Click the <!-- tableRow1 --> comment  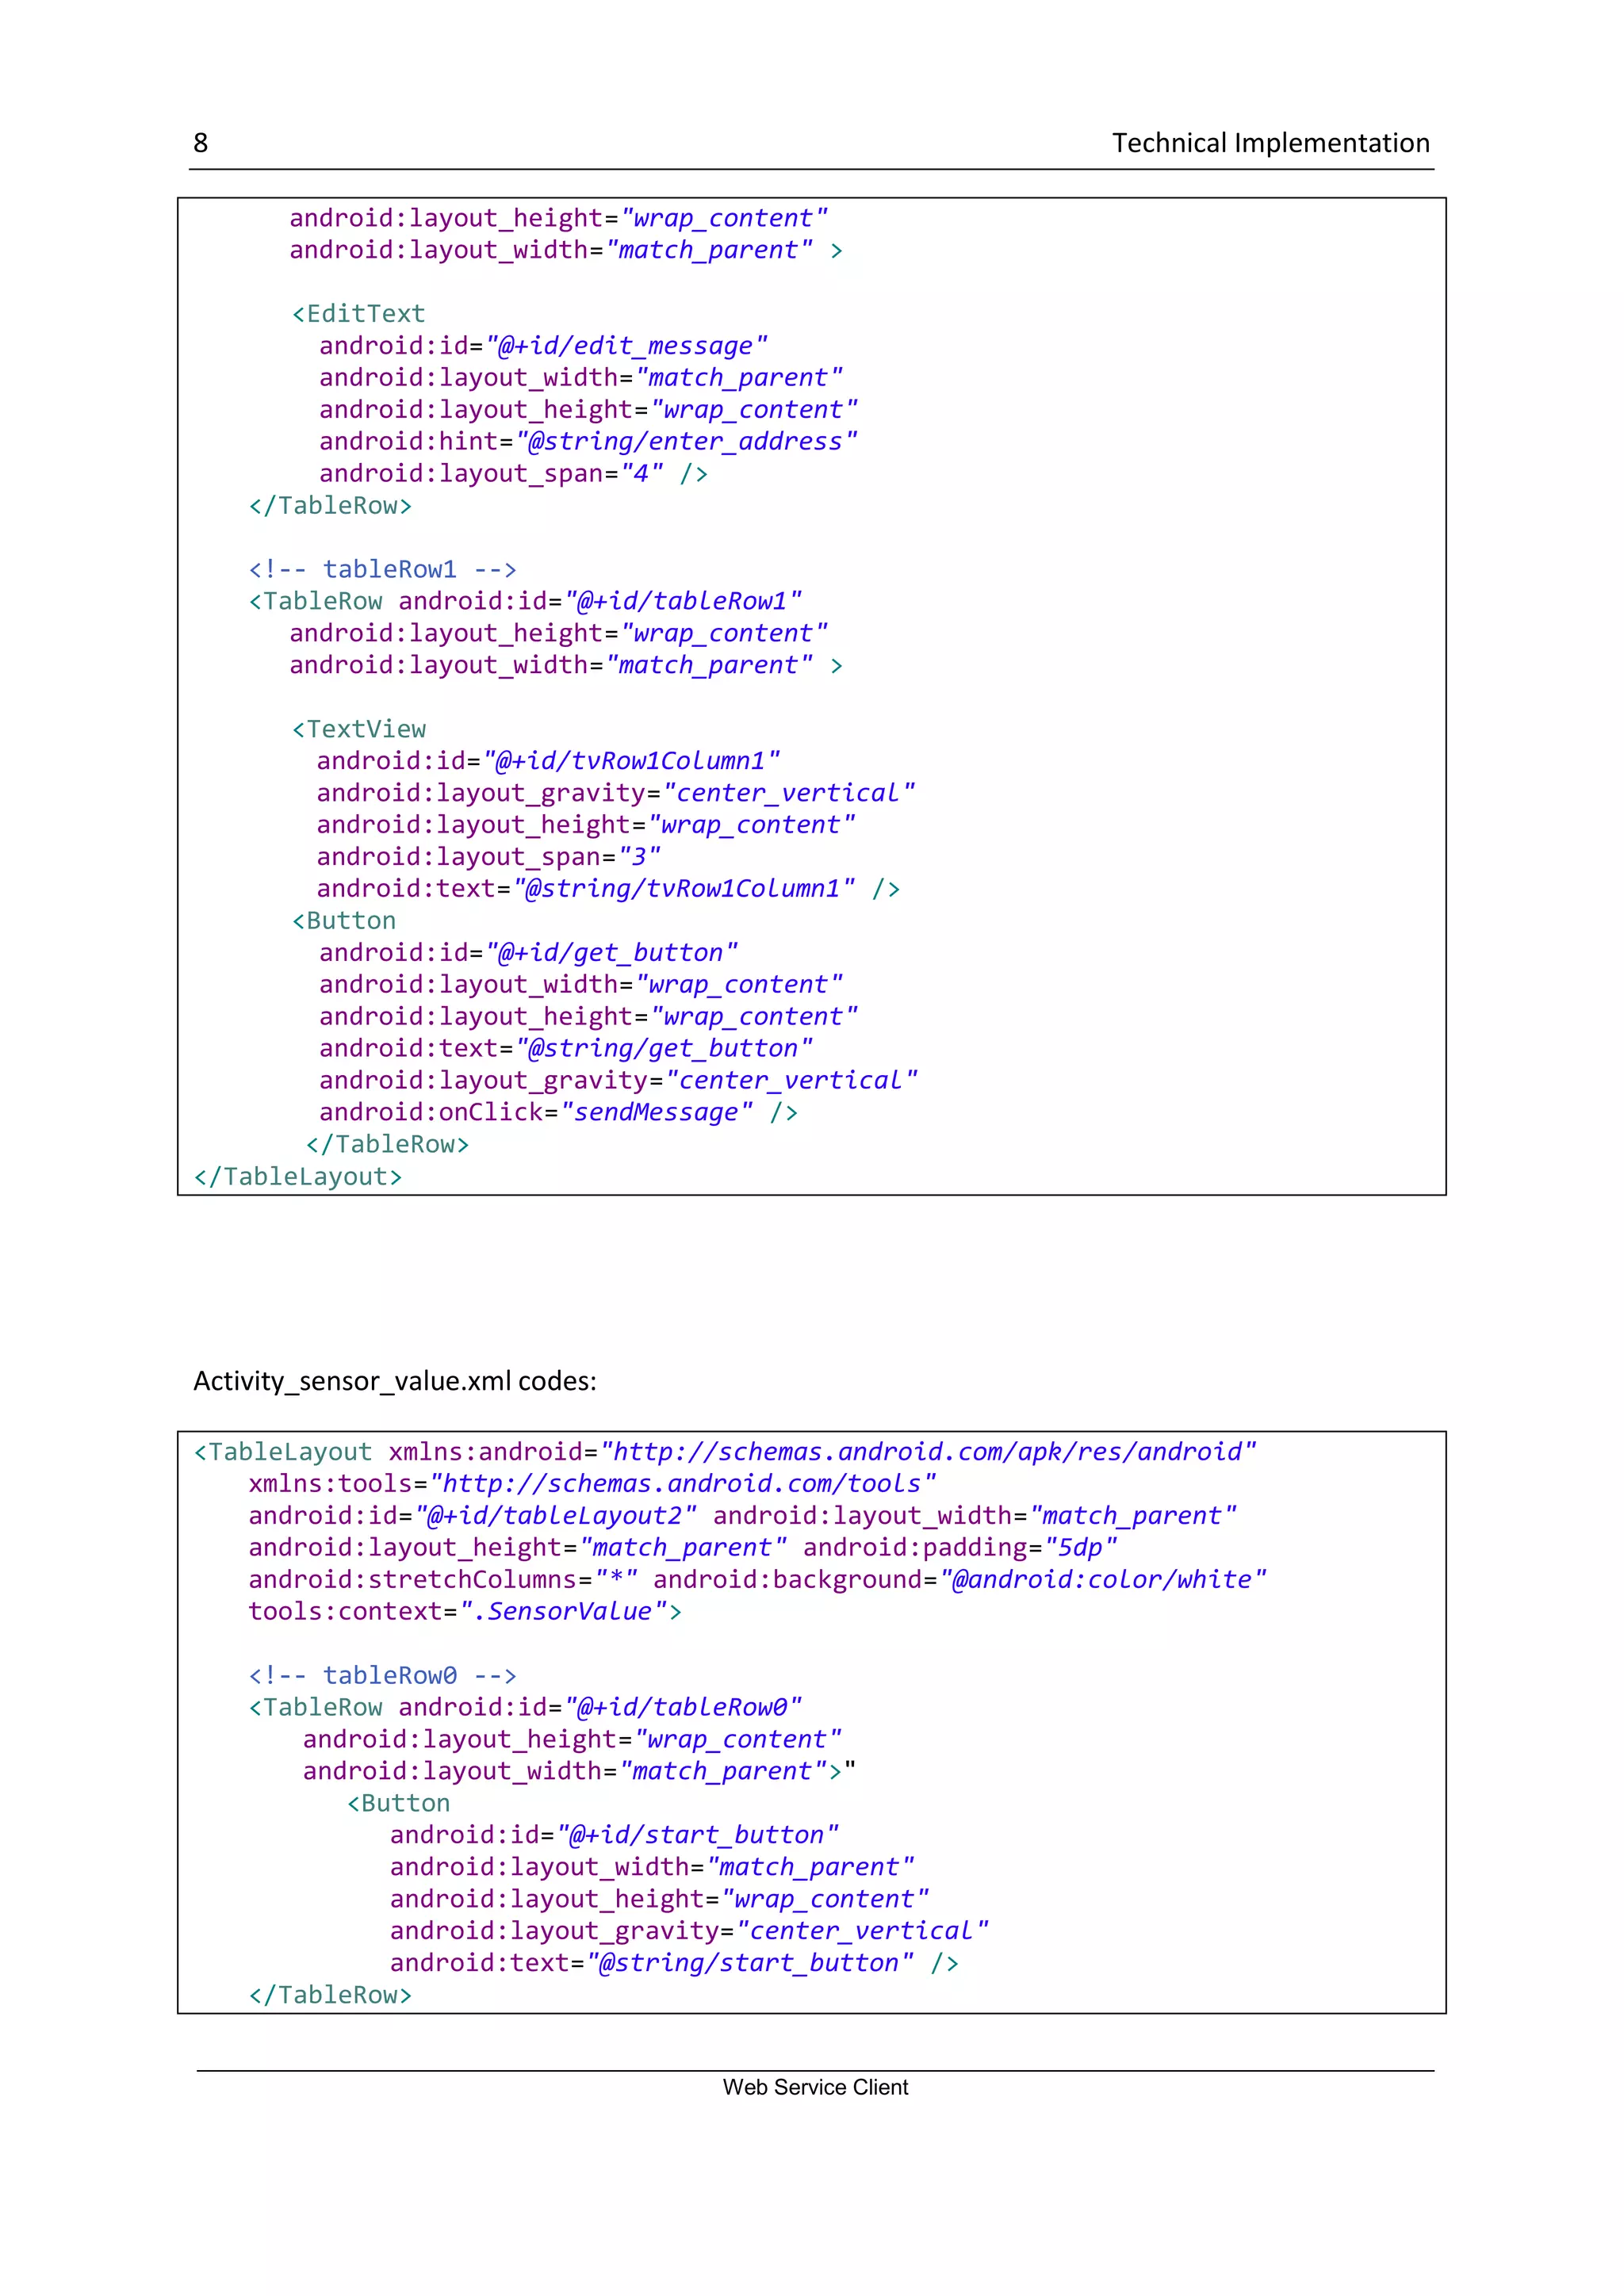382,570
